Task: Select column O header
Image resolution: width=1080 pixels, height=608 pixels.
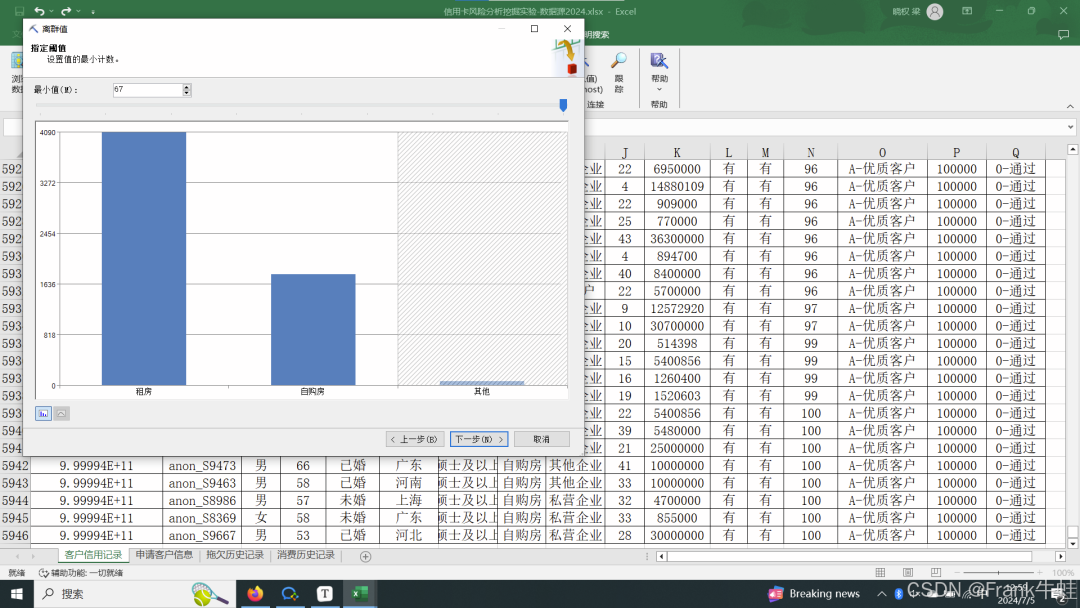Action: [882, 152]
